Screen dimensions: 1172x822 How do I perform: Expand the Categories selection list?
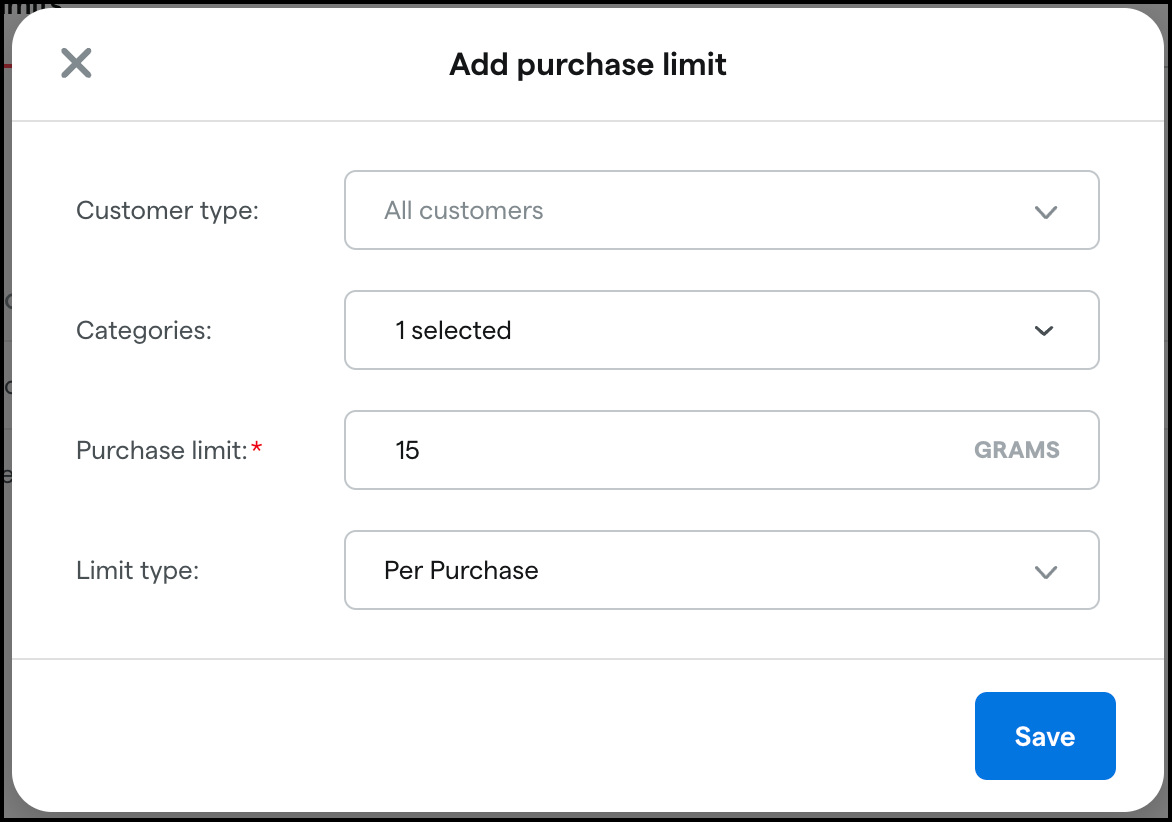tap(722, 330)
